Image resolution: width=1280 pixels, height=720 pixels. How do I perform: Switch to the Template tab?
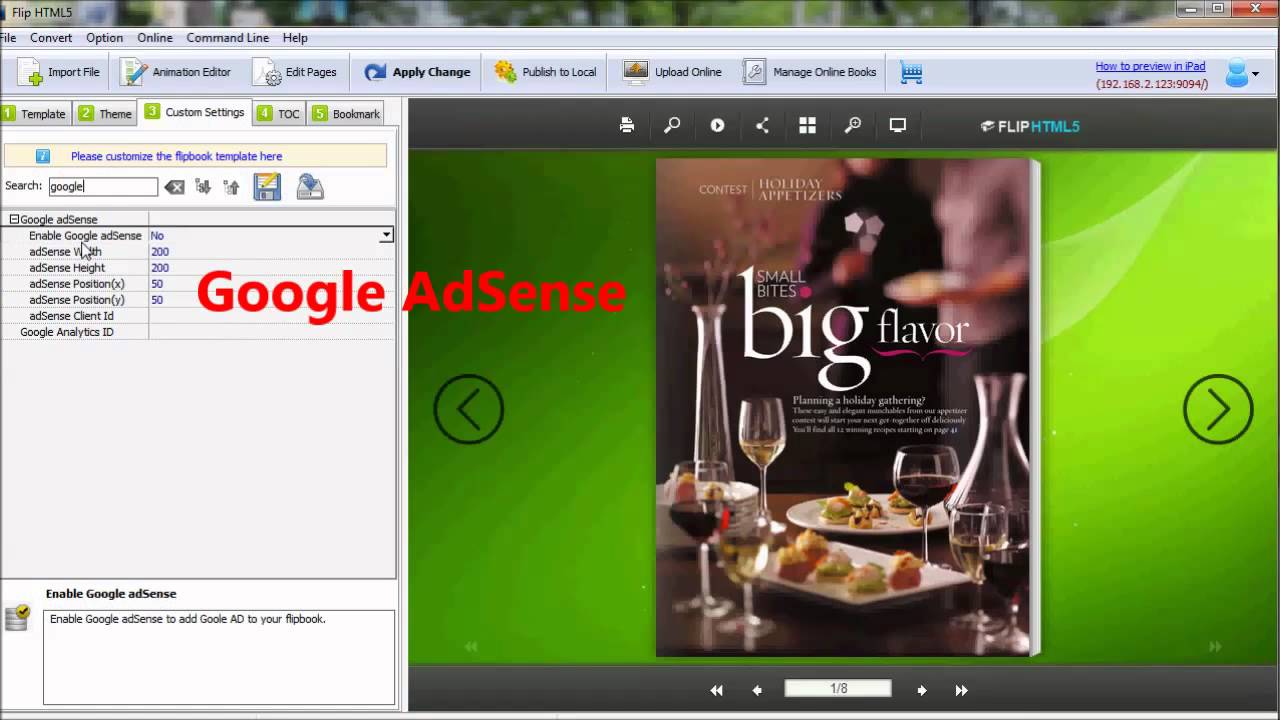tap(34, 114)
